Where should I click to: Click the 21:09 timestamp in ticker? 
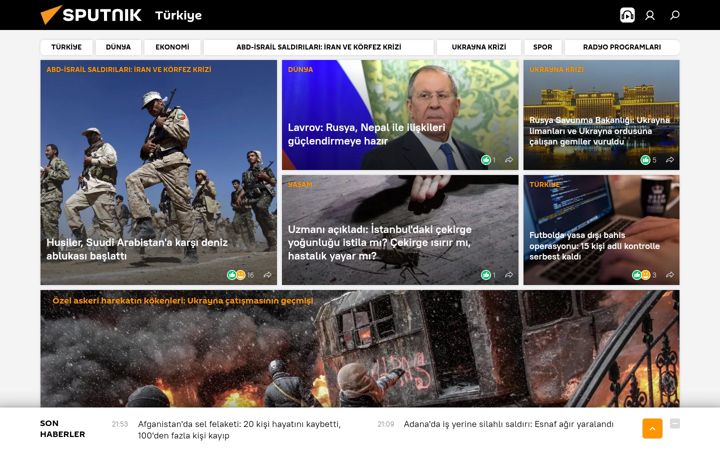coord(386,424)
